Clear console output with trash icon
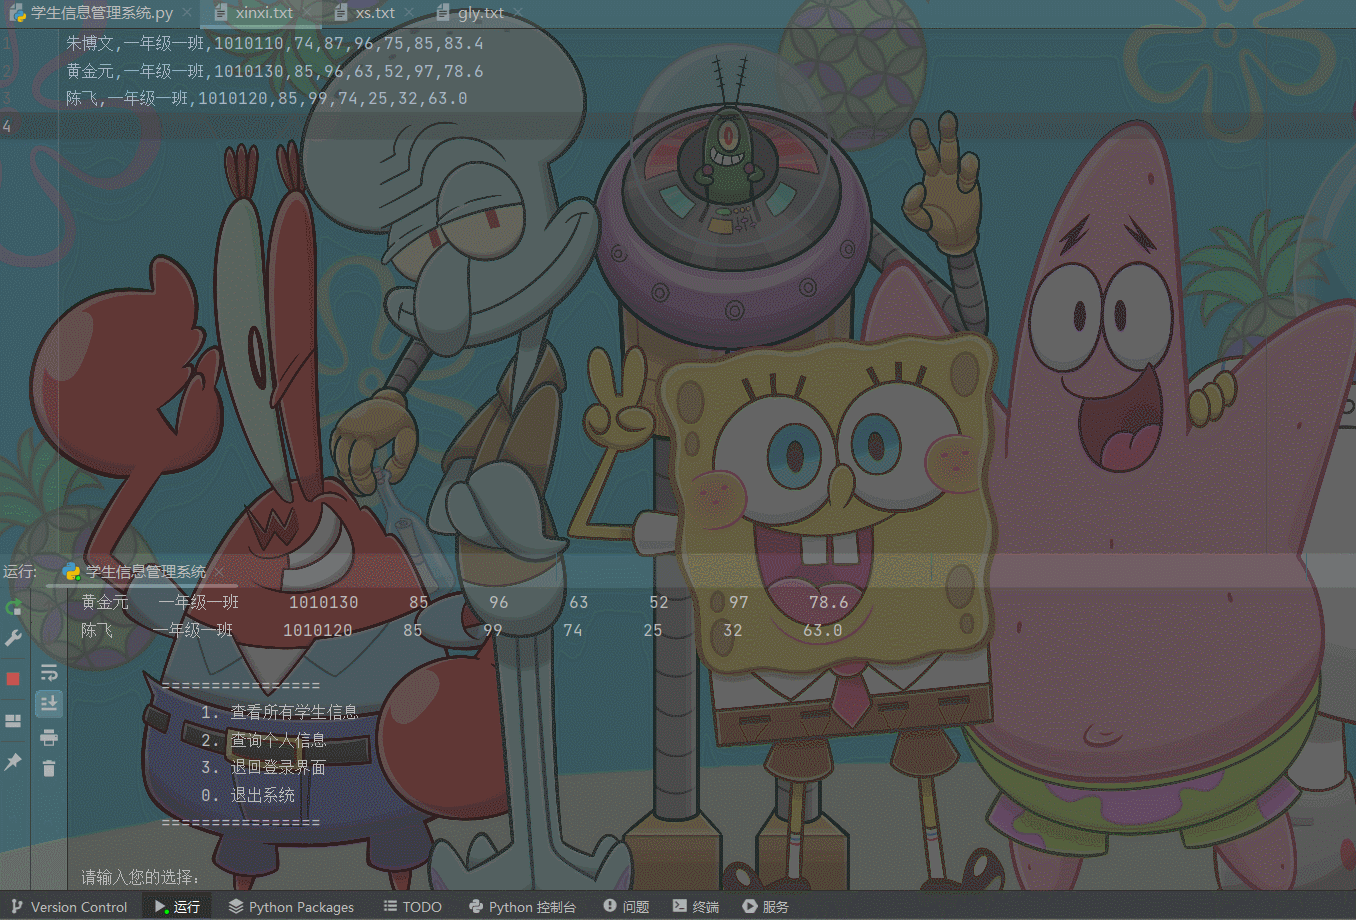 tap(49, 768)
